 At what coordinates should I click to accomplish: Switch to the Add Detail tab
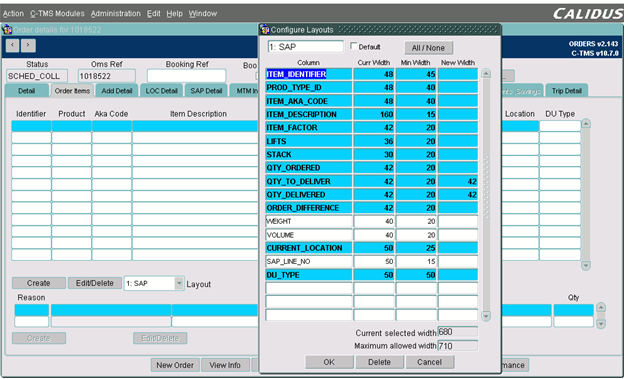(x=117, y=91)
